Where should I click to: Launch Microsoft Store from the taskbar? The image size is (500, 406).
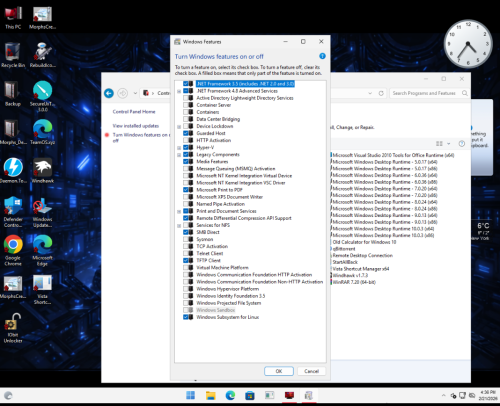pos(250,396)
